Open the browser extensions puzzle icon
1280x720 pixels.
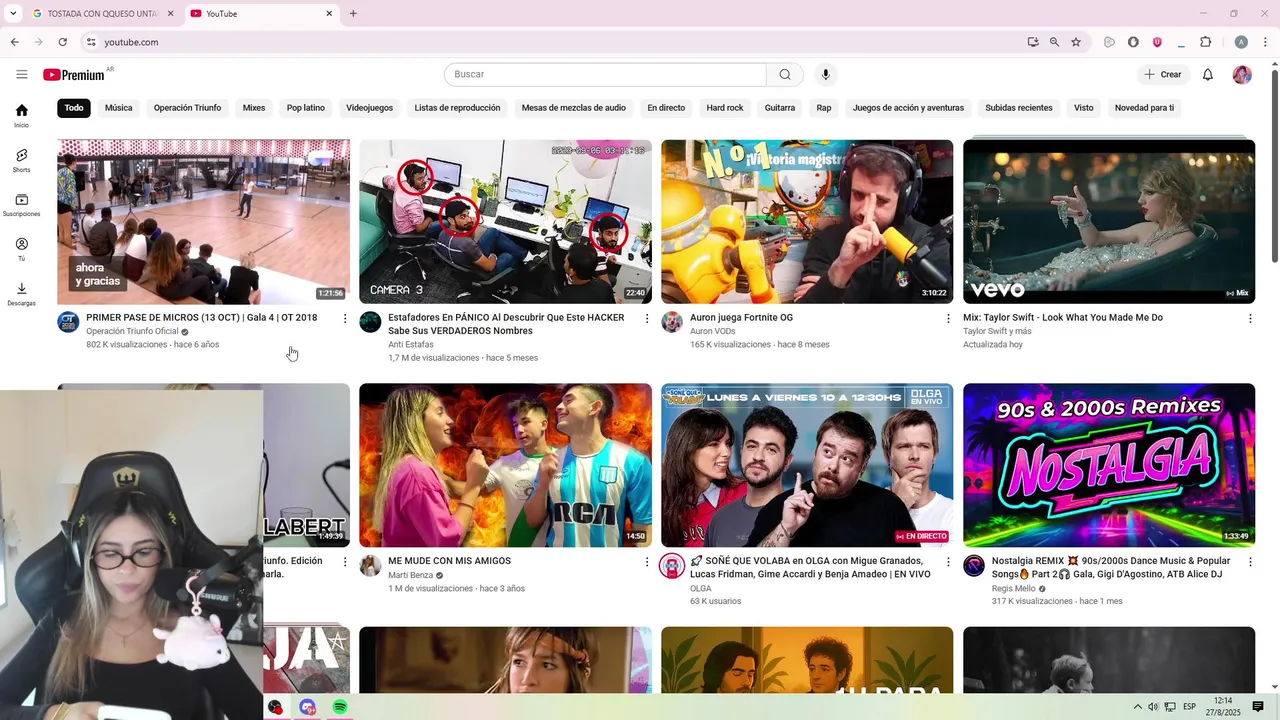(x=1205, y=42)
